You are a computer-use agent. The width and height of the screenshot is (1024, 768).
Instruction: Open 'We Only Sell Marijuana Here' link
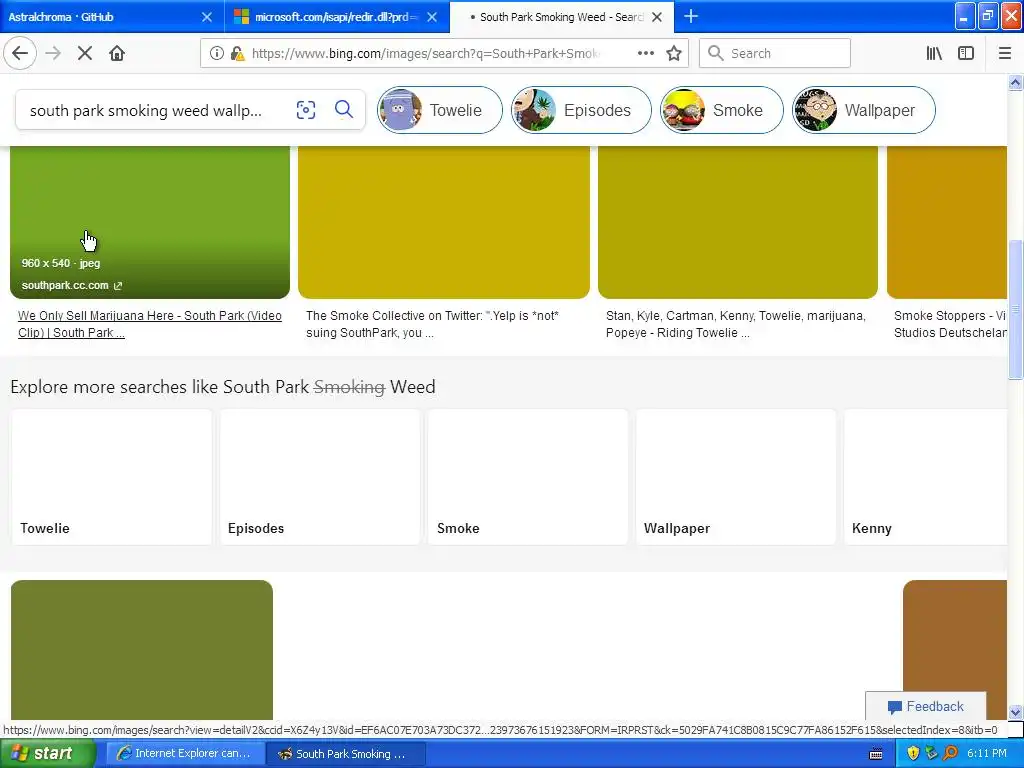150,324
